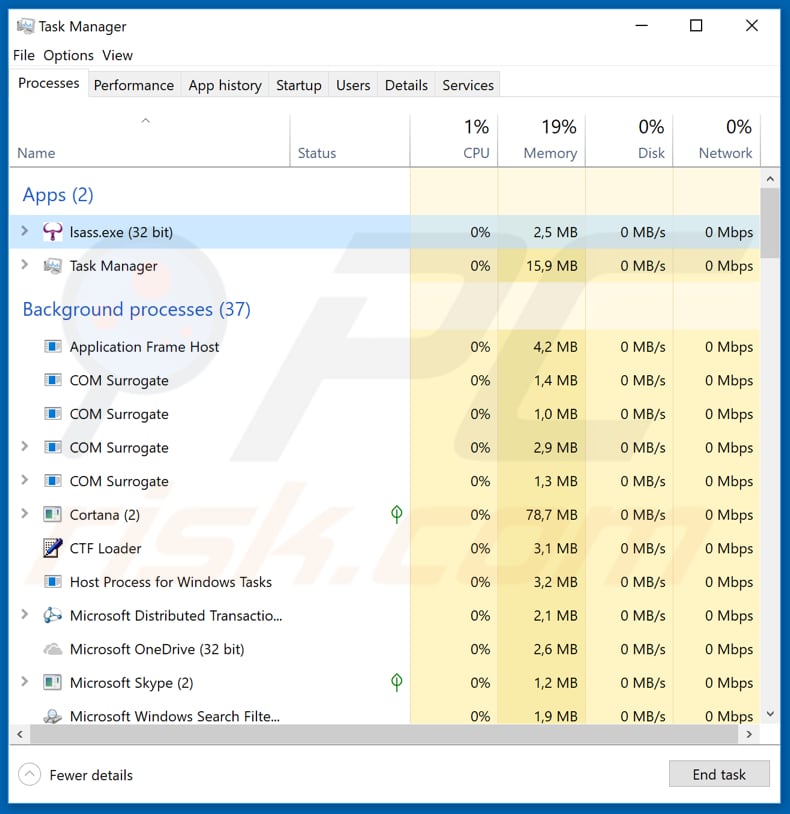Click the Task Manager row icon
Viewport: 790px width, 814px height.
[x=52, y=266]
